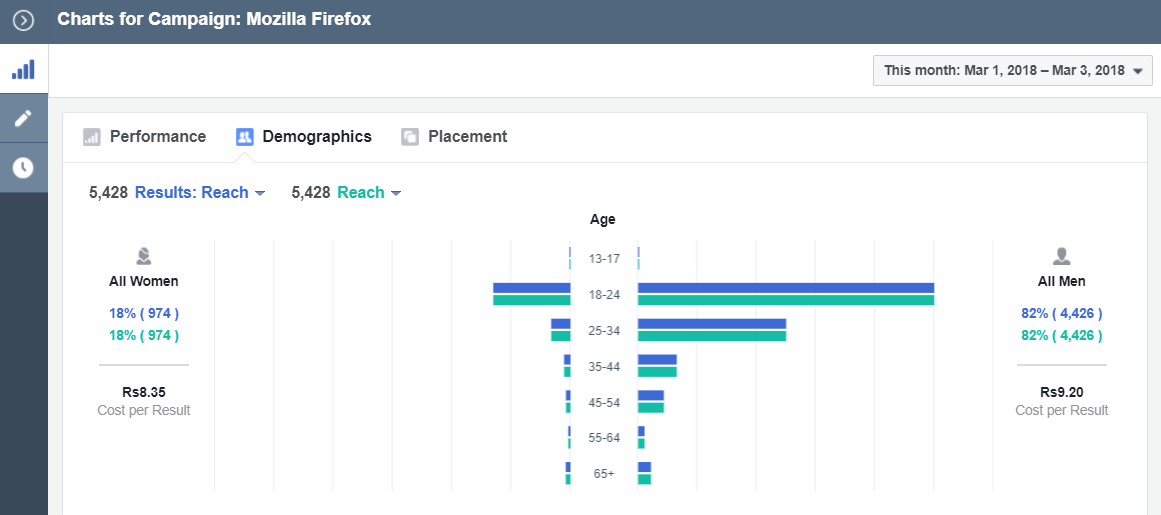
Task: Click the All Women avatar icon
Action: coord(144,256)
